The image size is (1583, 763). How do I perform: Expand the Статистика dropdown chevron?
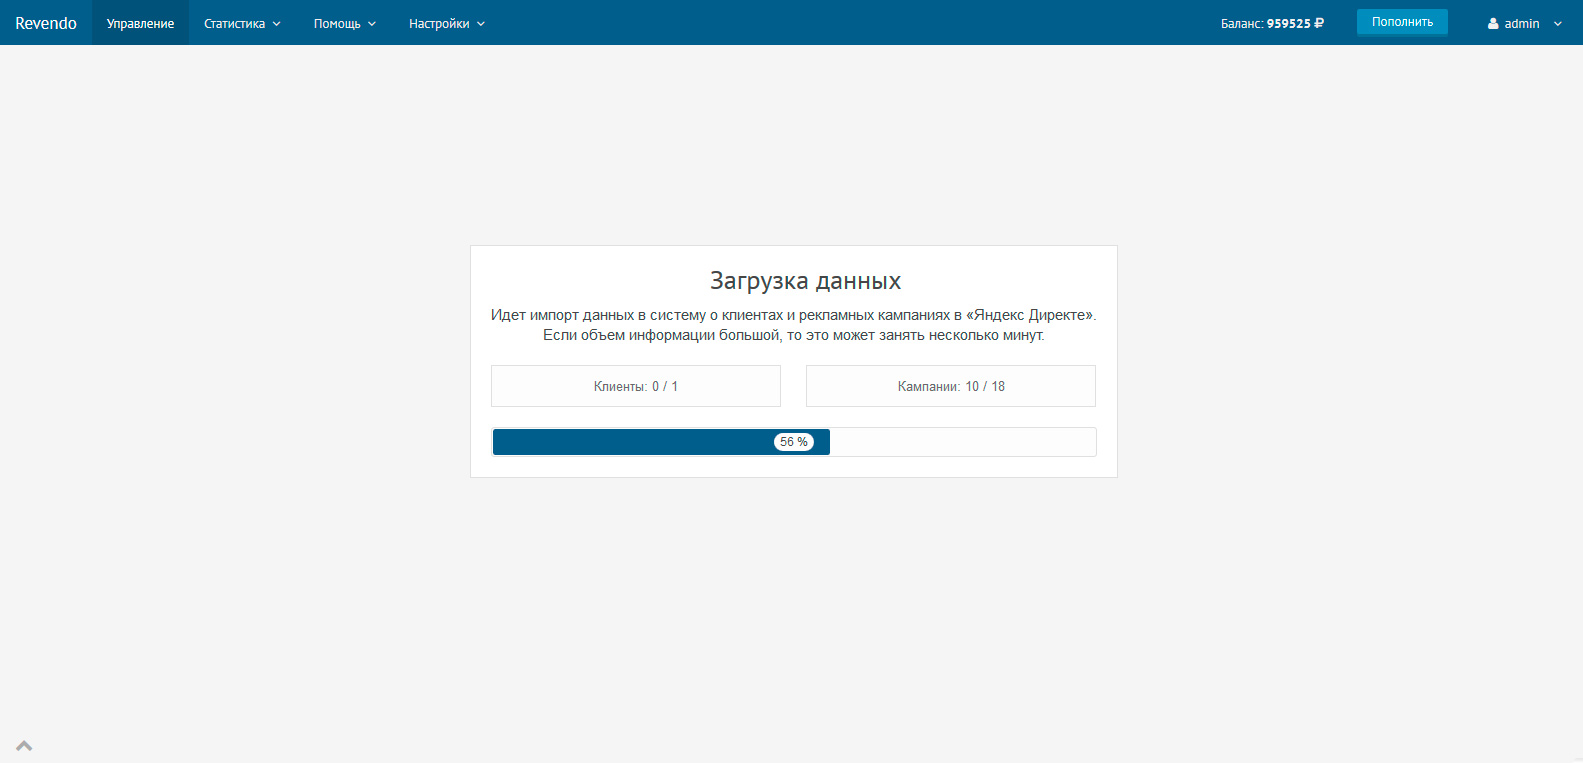pos(277,24)
